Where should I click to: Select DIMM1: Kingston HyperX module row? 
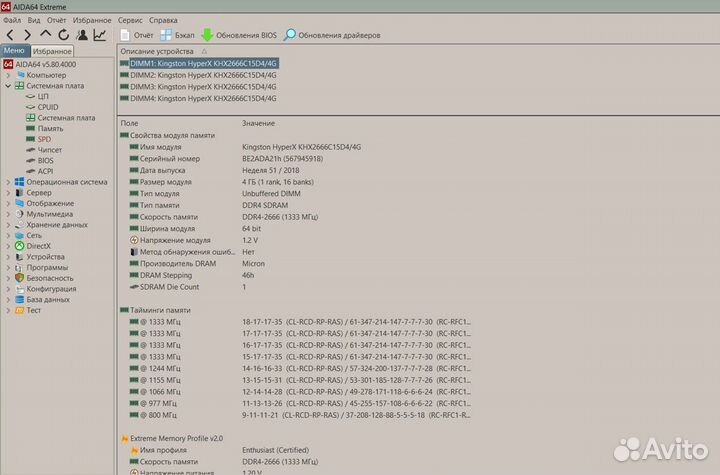199,63
